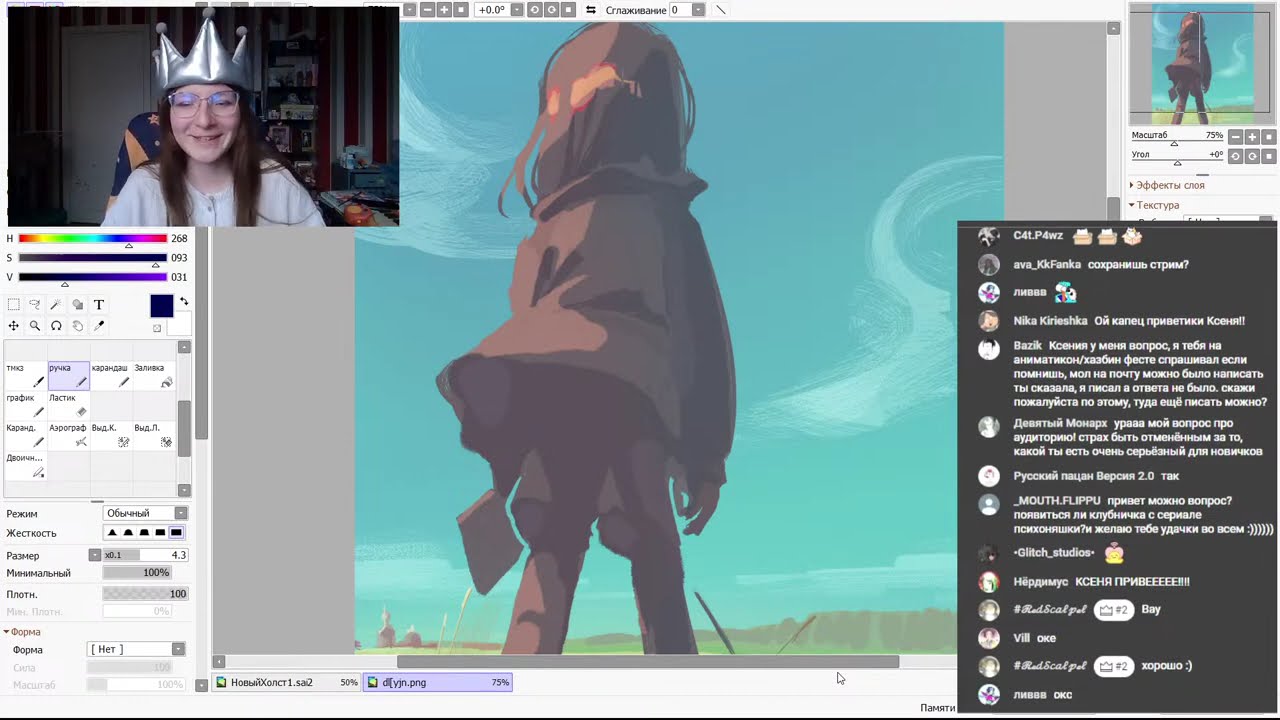Rotate view counterclockwise in top toolbar
This screenshot has width=1280, height=720.
(534, 10)
